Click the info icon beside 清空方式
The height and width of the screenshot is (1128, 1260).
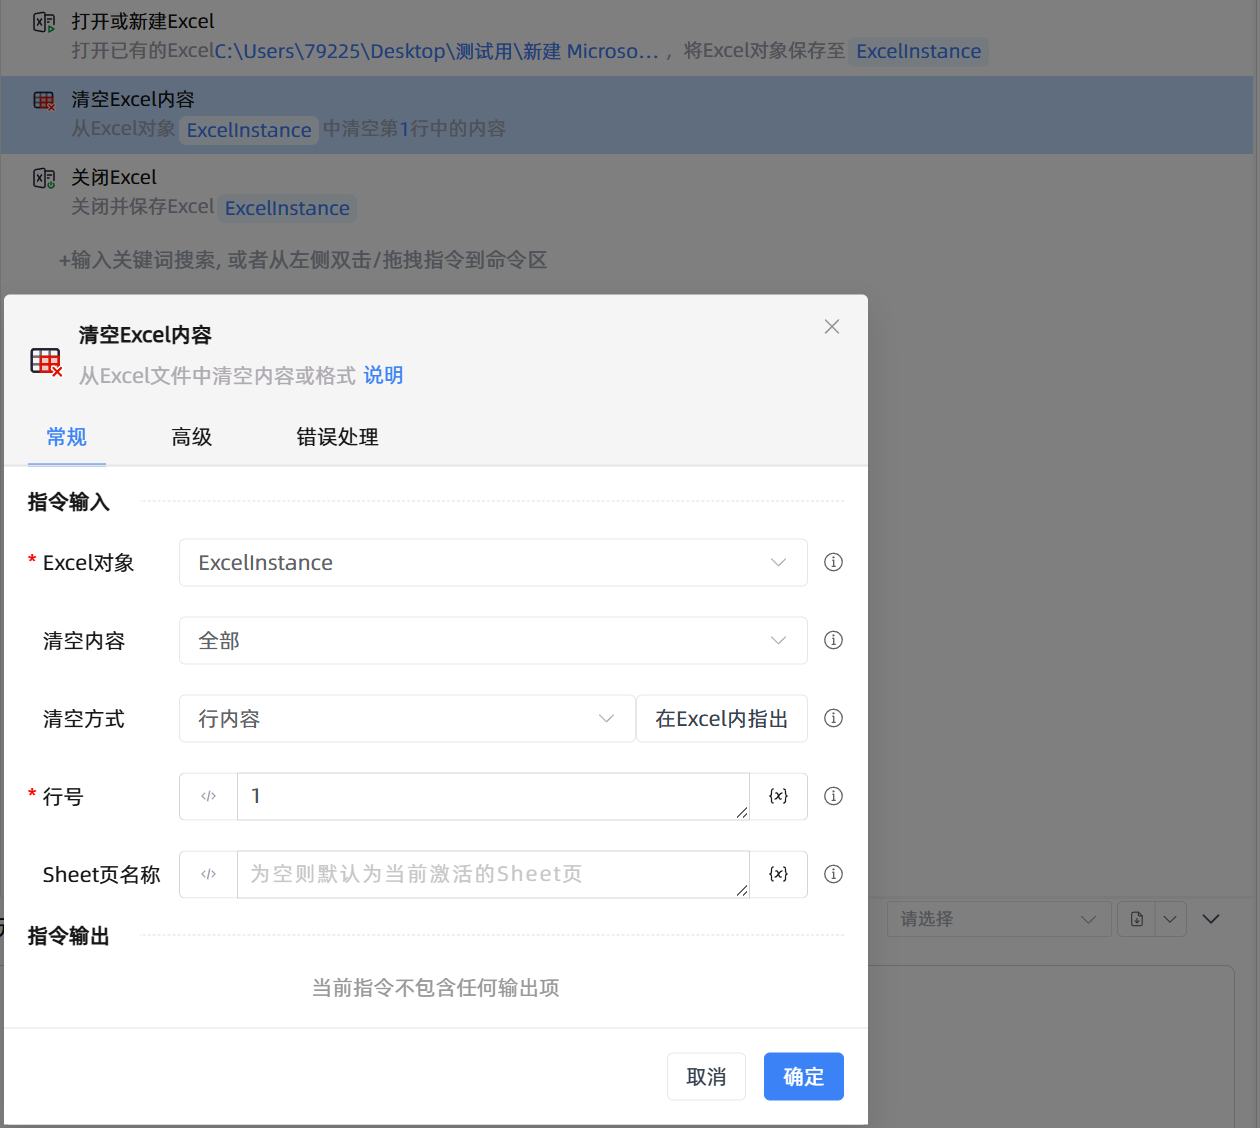(833, 718)
